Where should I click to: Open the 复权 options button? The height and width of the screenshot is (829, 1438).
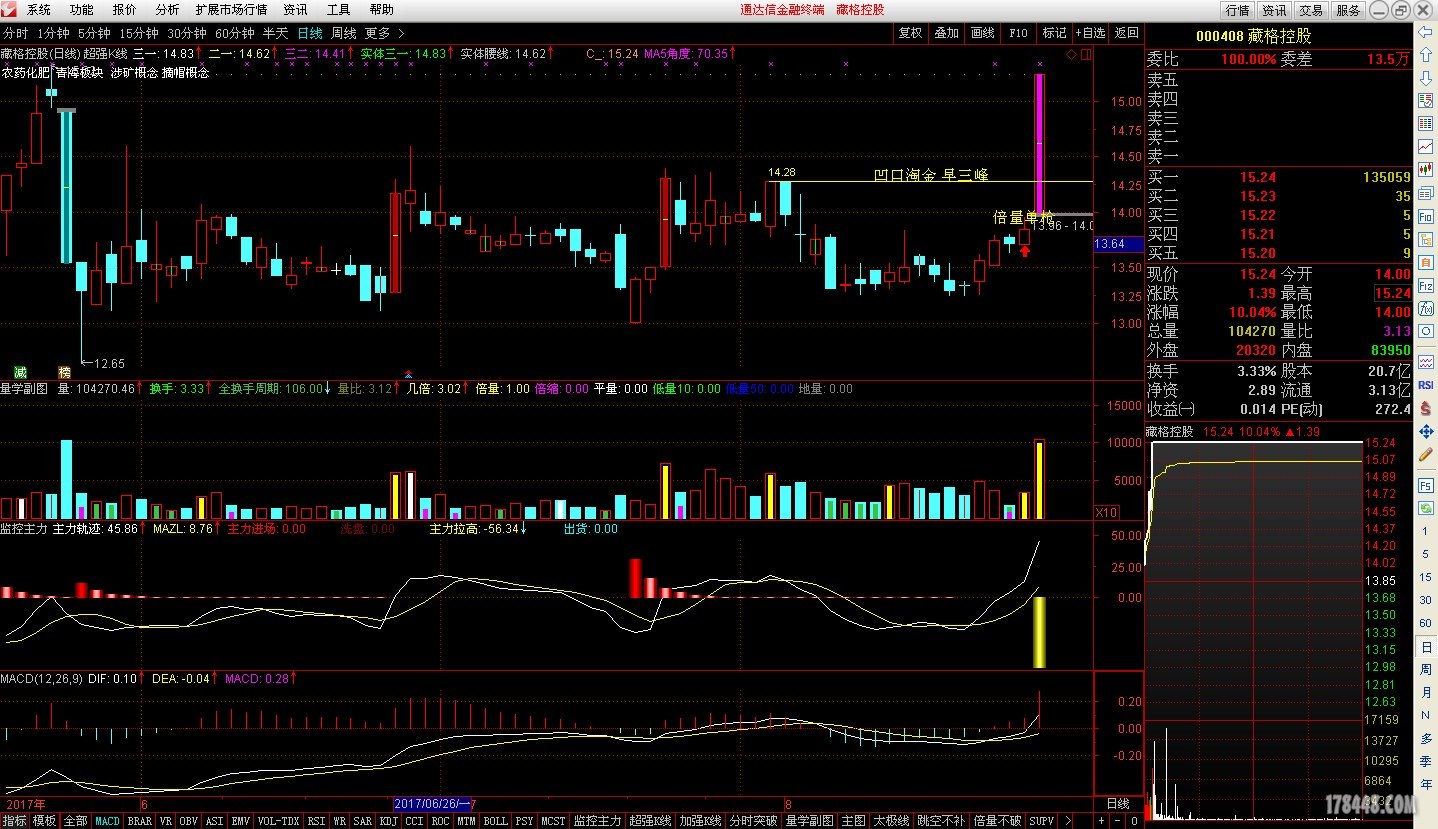point(910,33)
